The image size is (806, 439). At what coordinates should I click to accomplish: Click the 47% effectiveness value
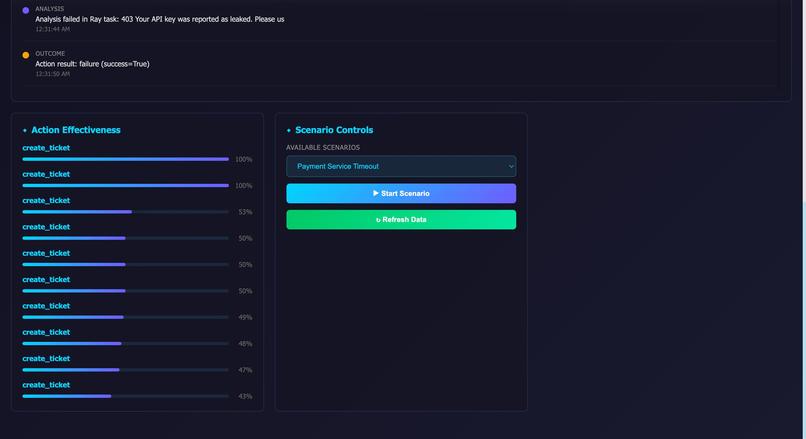[x=245, y=370]
